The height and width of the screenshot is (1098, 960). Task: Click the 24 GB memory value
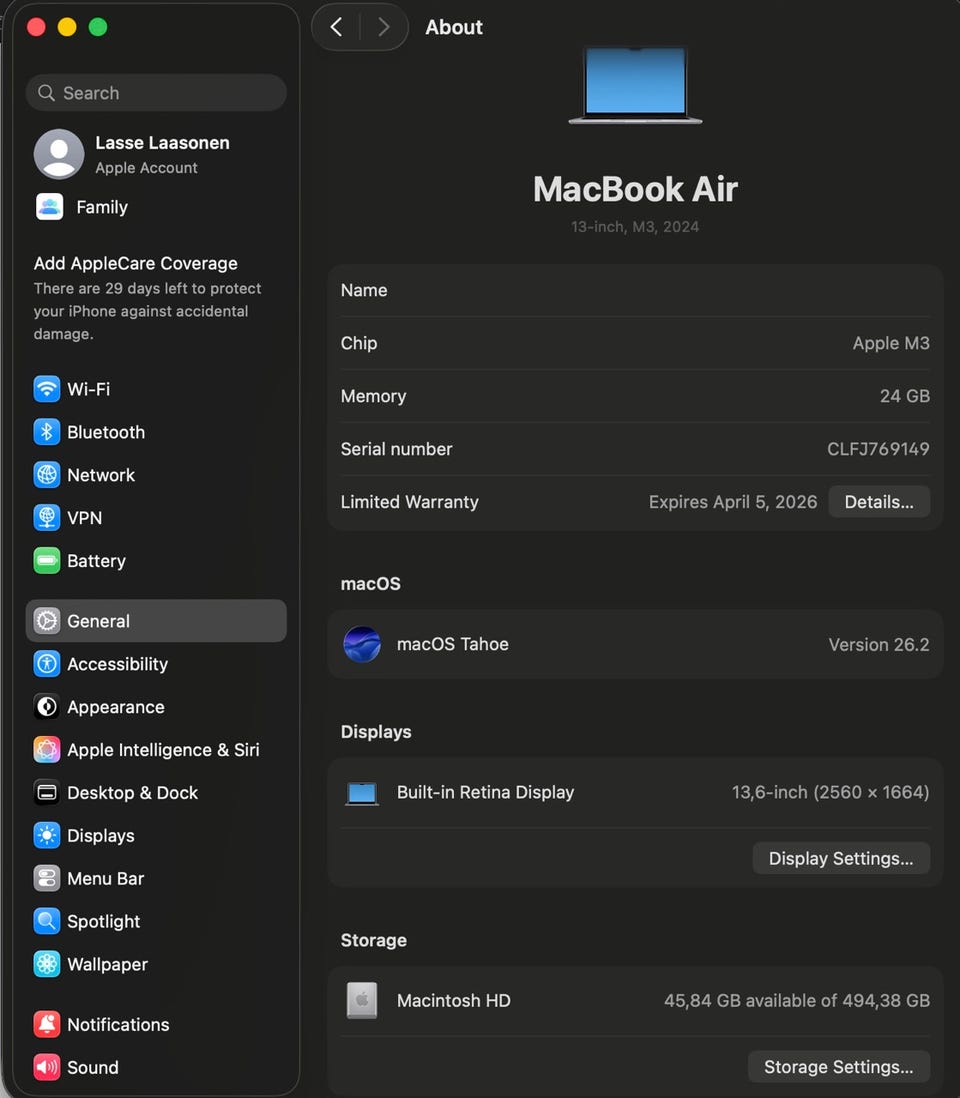click(x=905, y=396)
